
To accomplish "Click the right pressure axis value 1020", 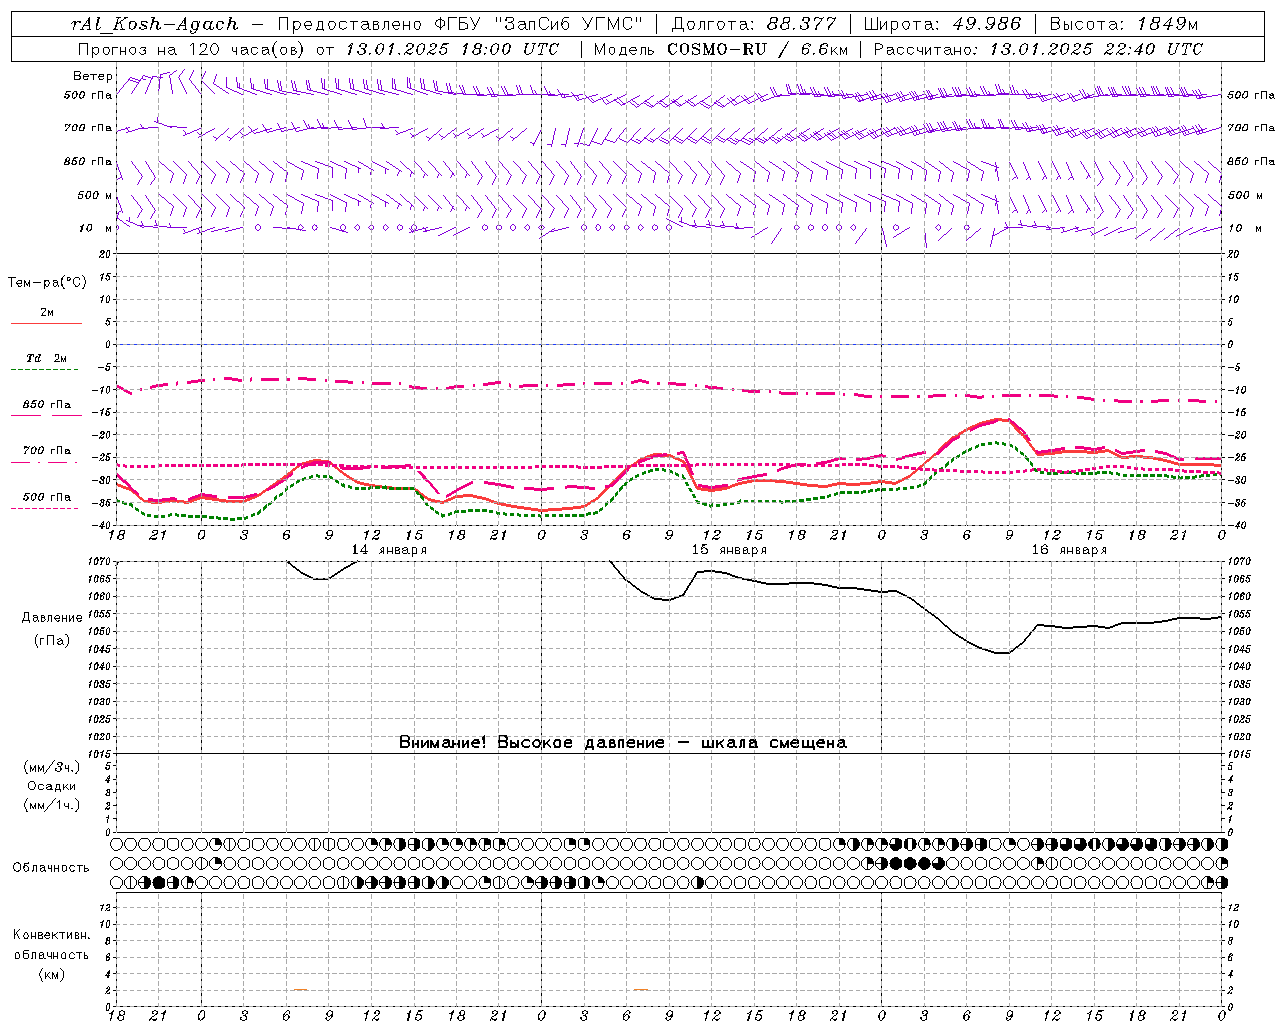I will pos(1238,737).
